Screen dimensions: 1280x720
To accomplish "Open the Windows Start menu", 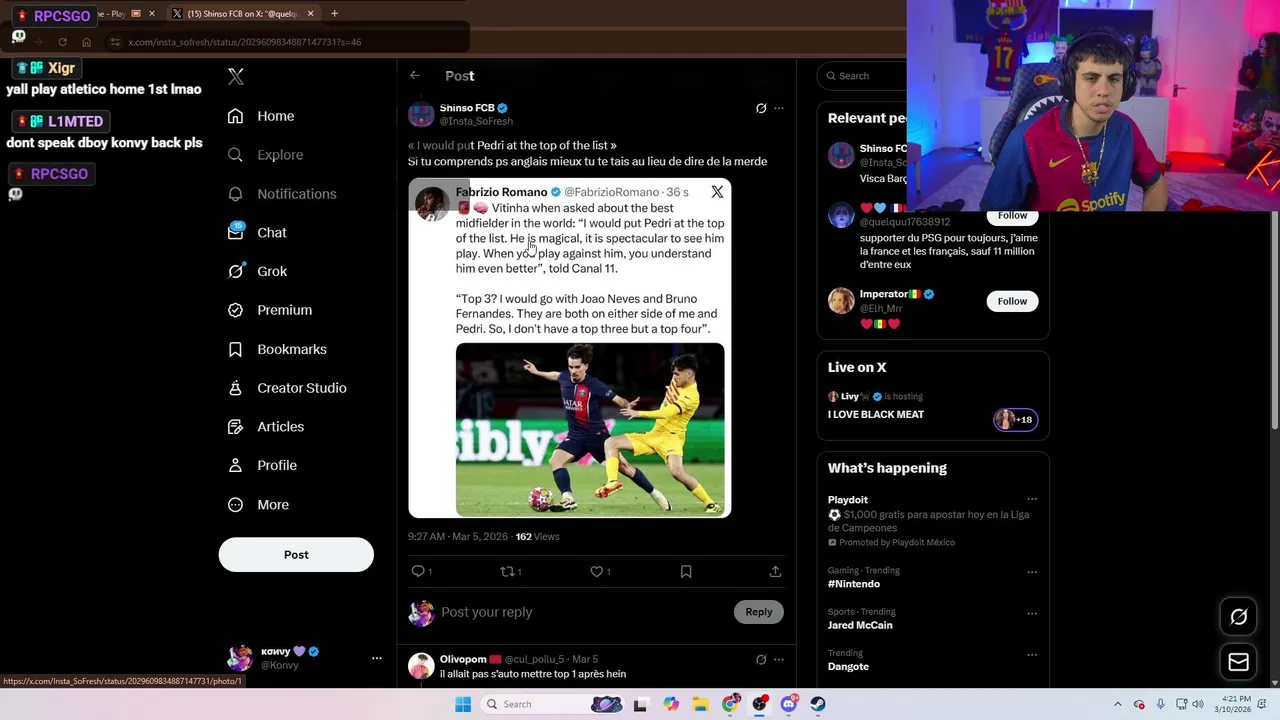I will pos(463,704).
